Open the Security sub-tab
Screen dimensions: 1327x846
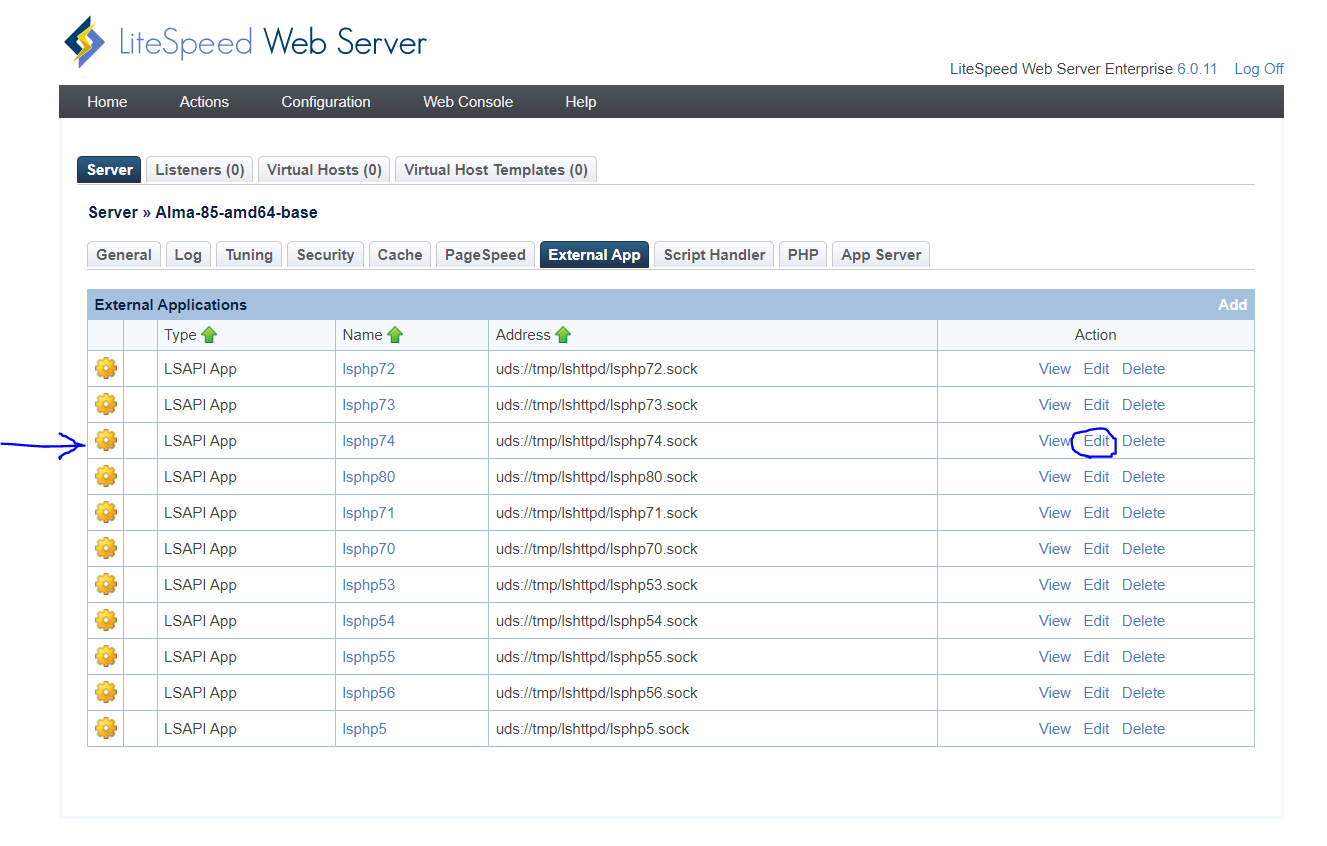click(x=326, y=255)
